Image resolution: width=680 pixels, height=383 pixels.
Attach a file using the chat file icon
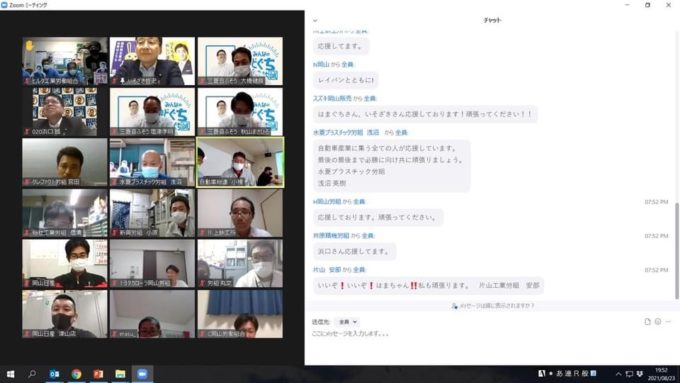click(x=647, y=321)
